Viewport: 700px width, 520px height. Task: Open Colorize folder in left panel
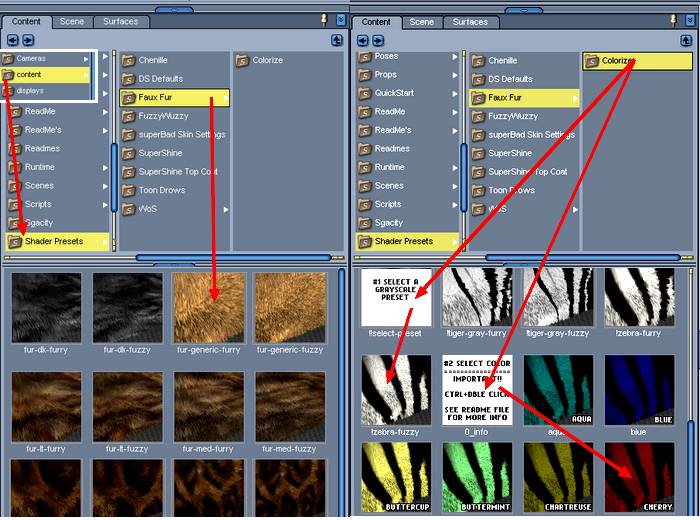click(288, 60)
